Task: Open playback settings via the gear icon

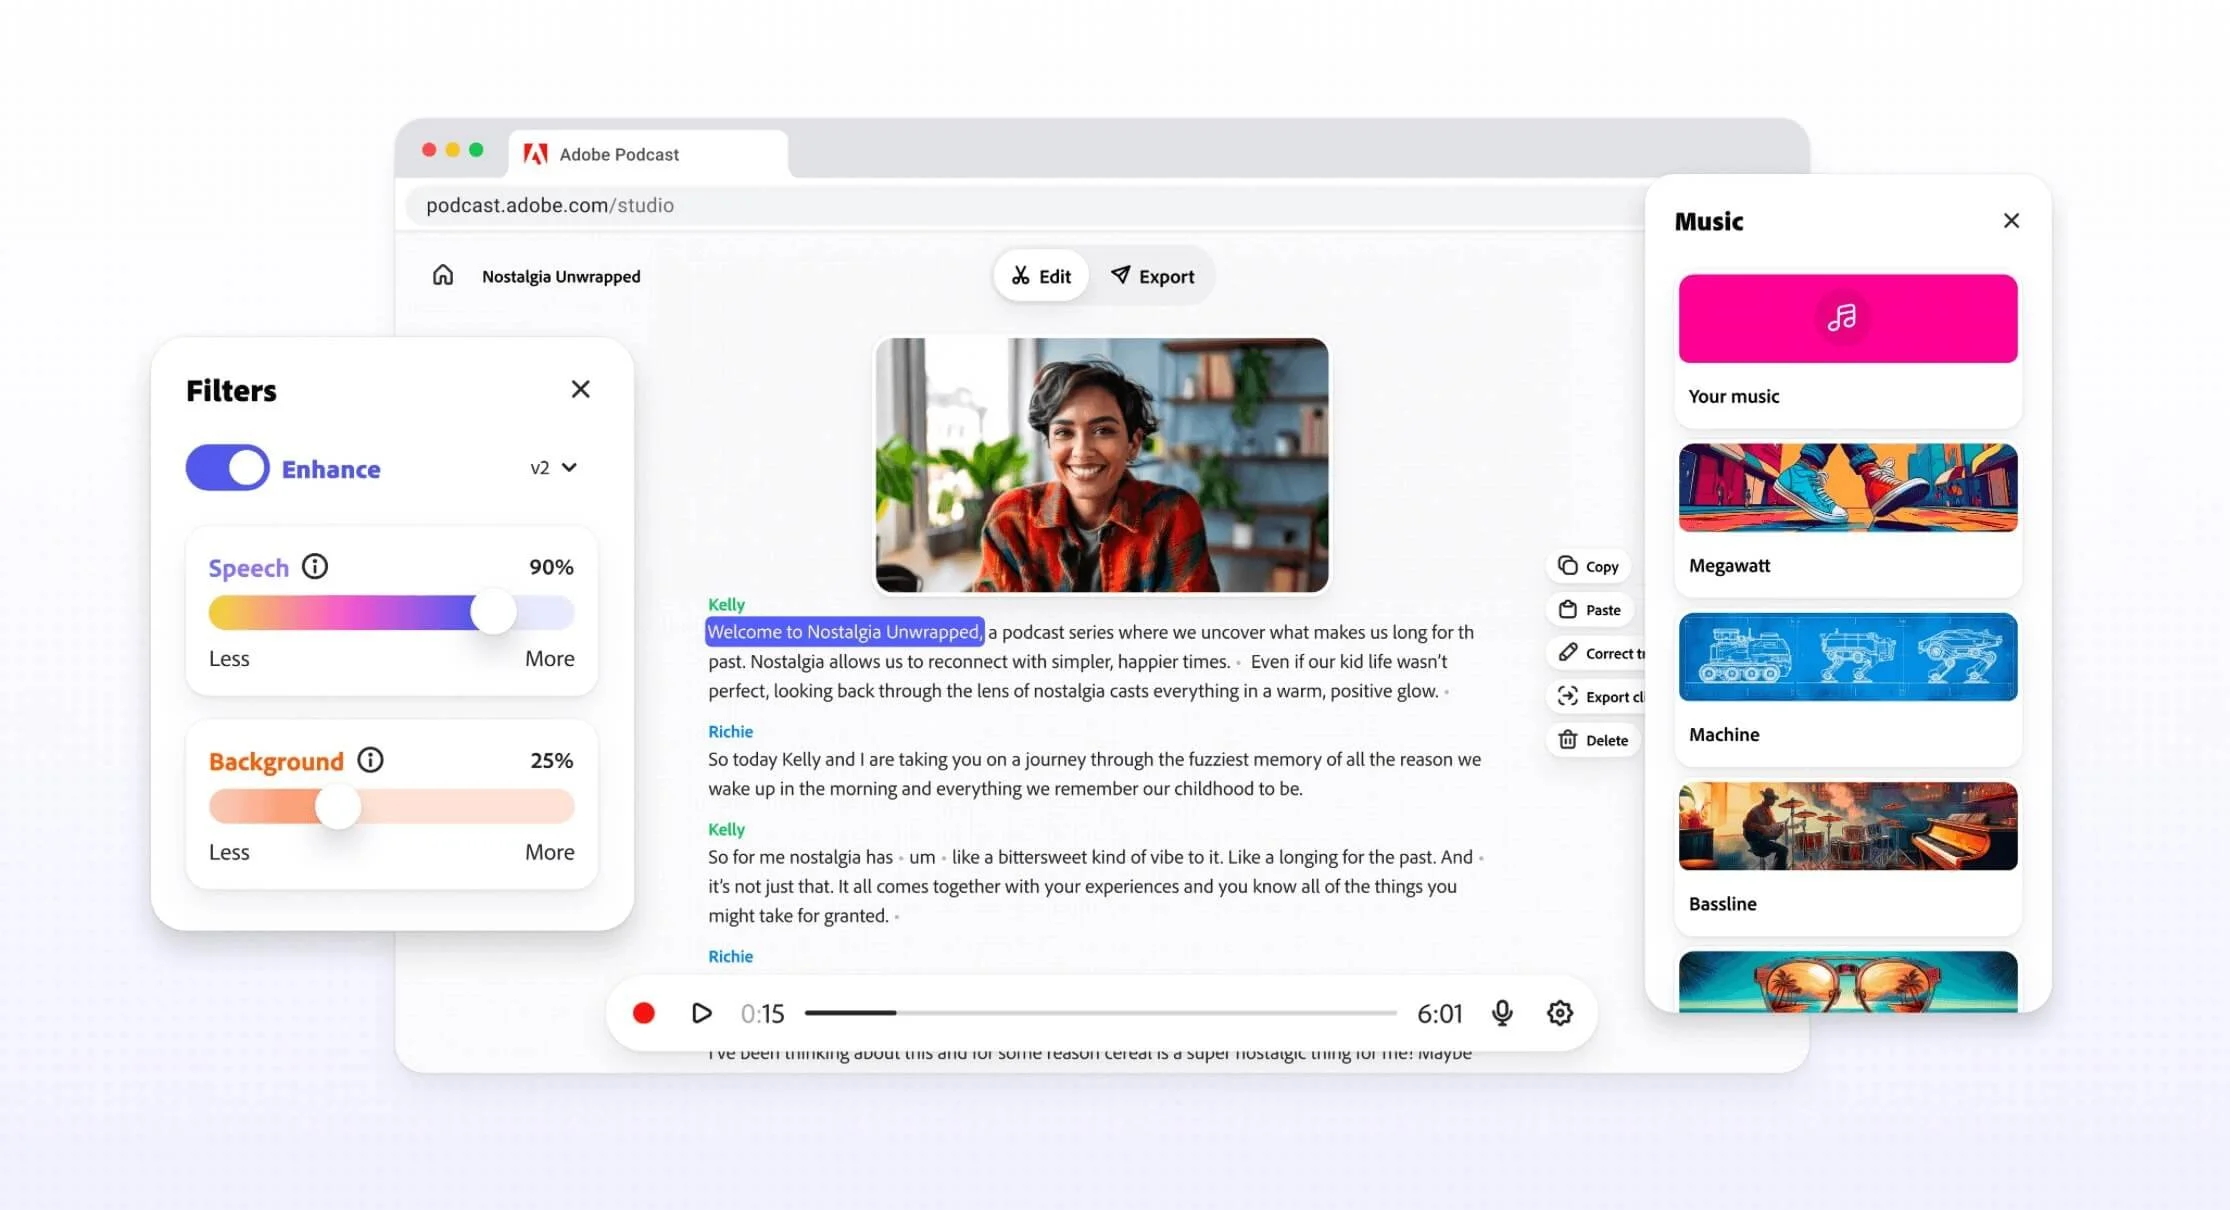Action: coord(1559,1013)
